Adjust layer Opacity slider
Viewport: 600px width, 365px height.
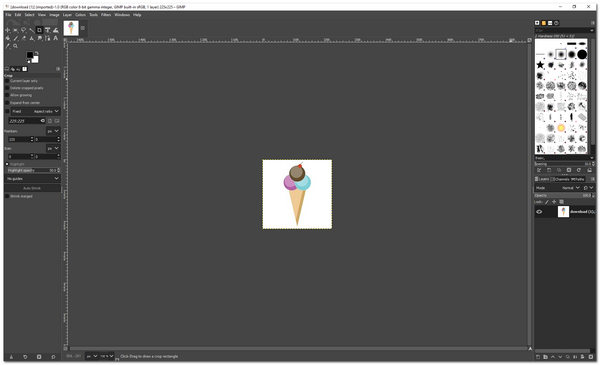point(563,196)
